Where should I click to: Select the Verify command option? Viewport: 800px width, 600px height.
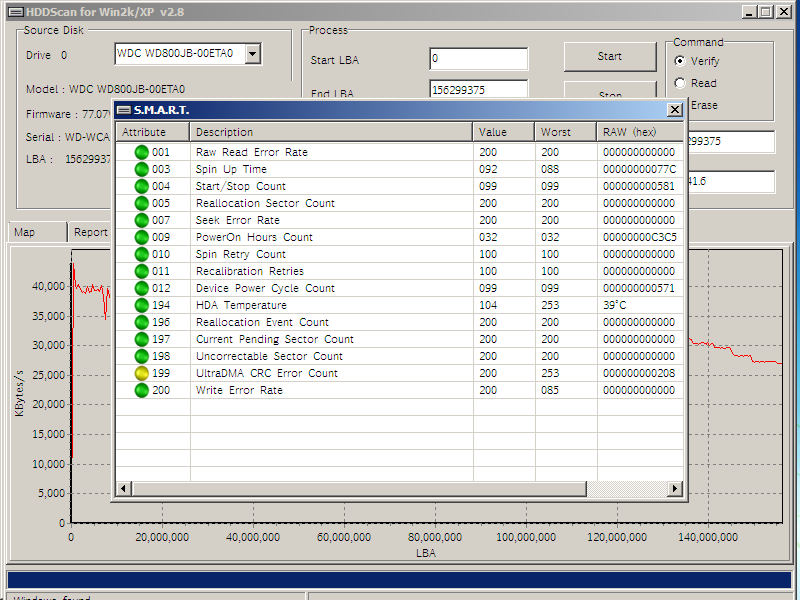tap(680, 61)
